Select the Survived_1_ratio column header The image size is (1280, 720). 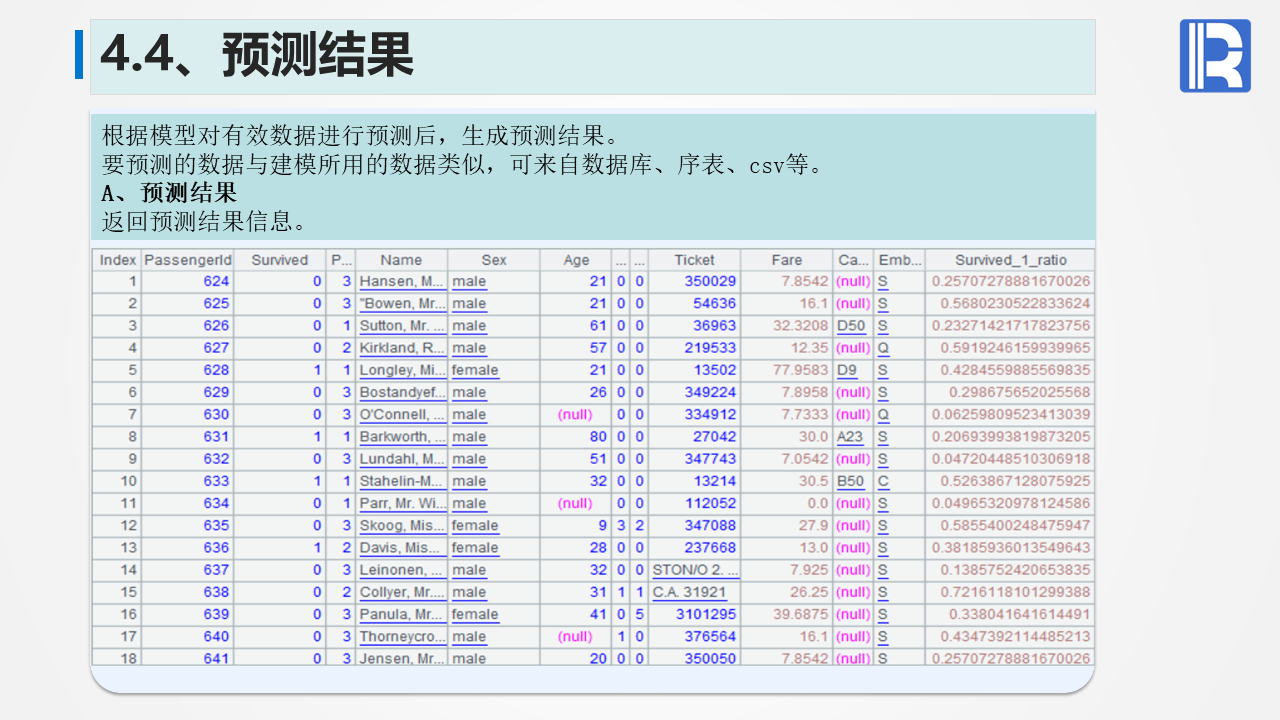click(x=1009, y=260)
